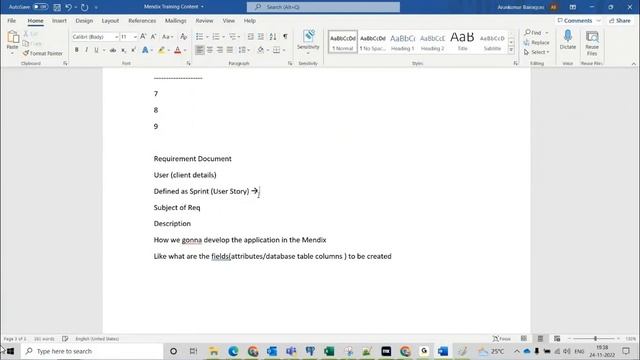The image size is (640, 360).
Task: Save the document
Action: (57, 7)
